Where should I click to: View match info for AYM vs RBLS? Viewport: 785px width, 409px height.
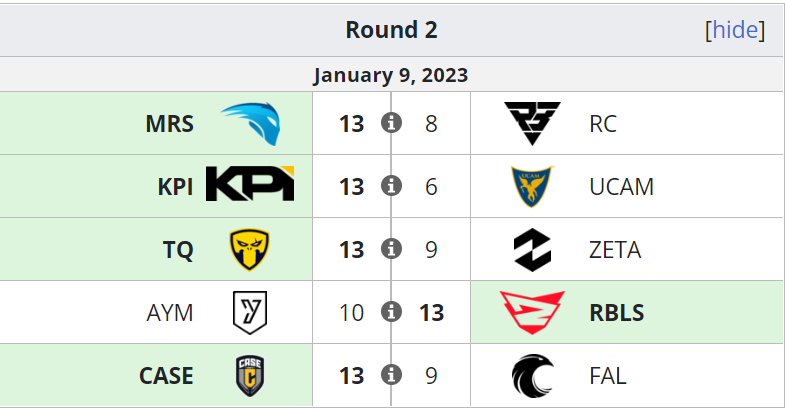tap(391, 312)
